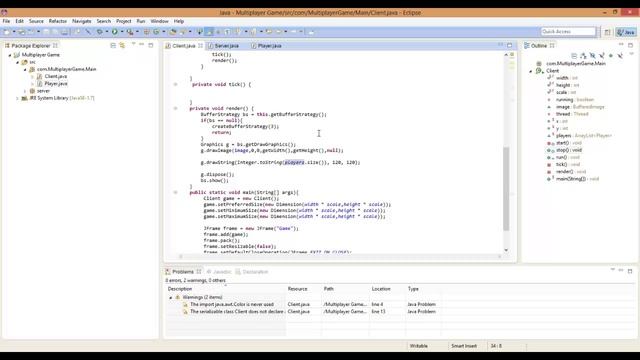The height and width of the screenshot is (360, 640).
Task: Expand the JRE System Library node
Action: tap(18, 98)
